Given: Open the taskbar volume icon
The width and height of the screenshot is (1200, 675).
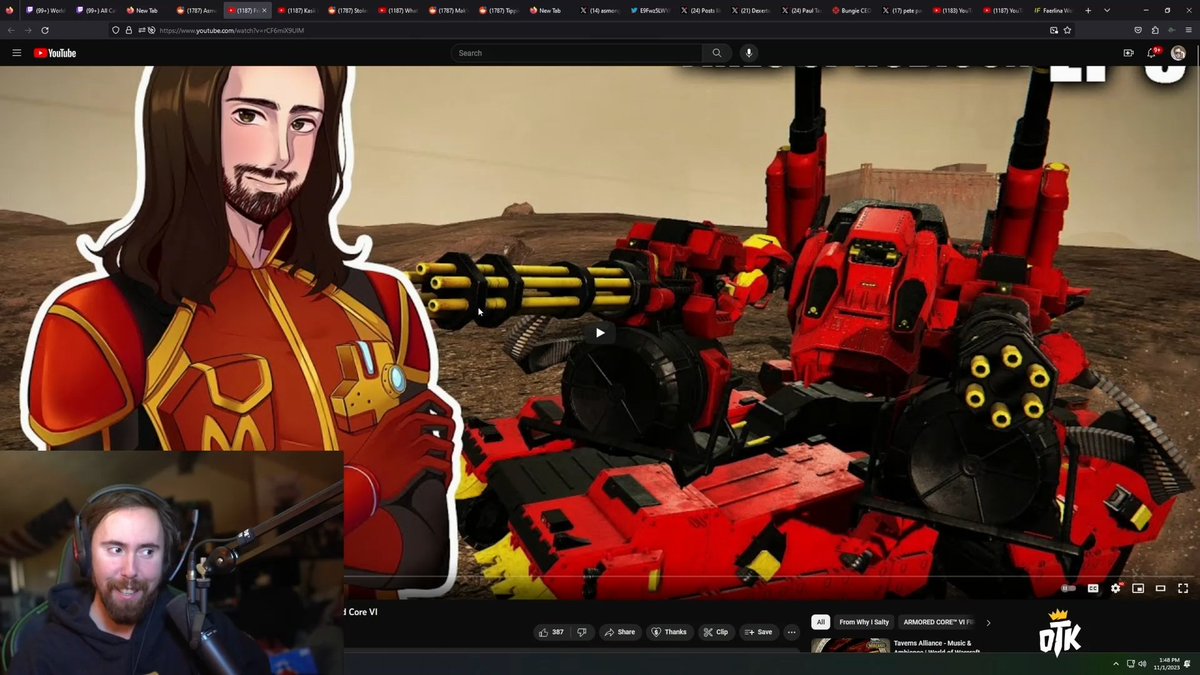Looking at the screenshot, I should coord(1142,663).
